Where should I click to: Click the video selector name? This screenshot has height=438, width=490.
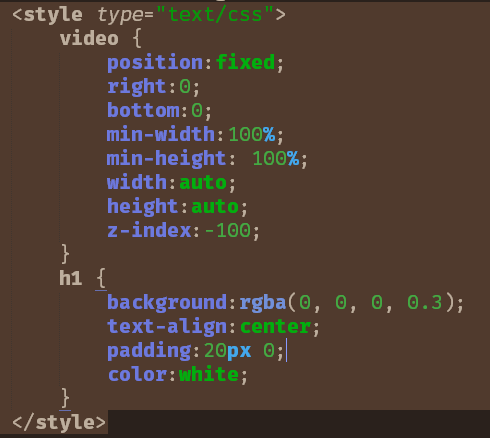pyautogui.click(x=89, y=39)
